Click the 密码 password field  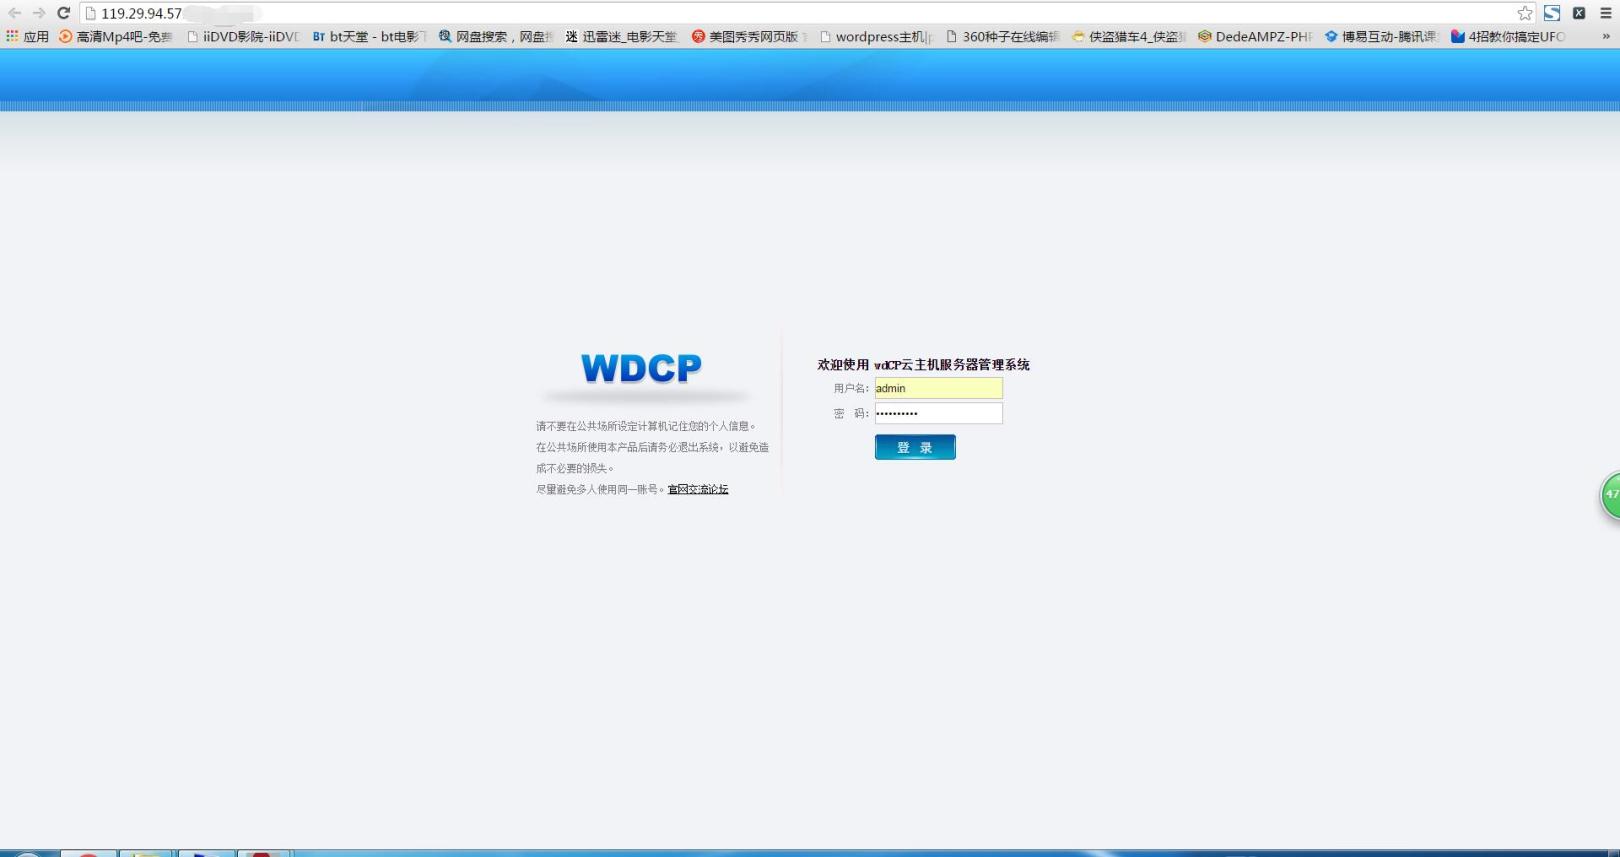(938, 413)
